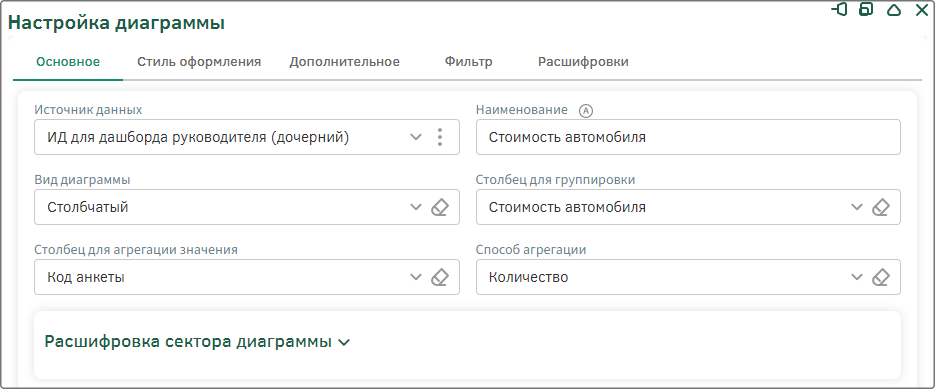Image resolution: width=935 pixels, height=389 pixels.
Task: Open the Столбец для агрегации значения dropdown
Action: point(416,277)
